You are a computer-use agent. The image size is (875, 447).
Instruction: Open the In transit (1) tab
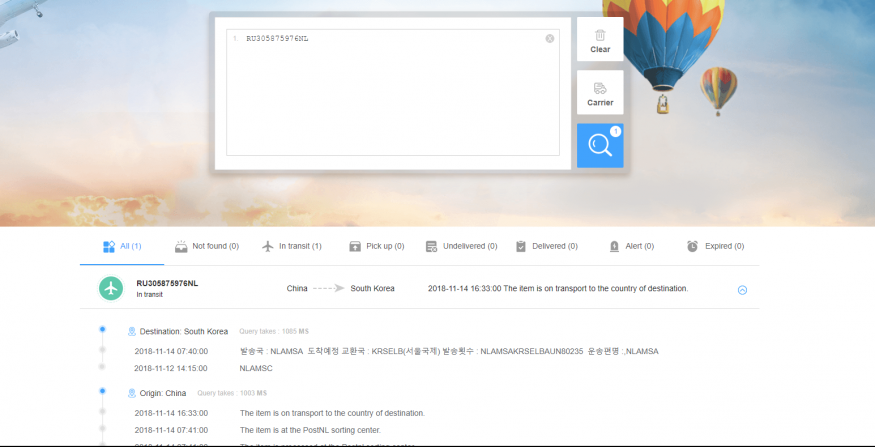291,246
